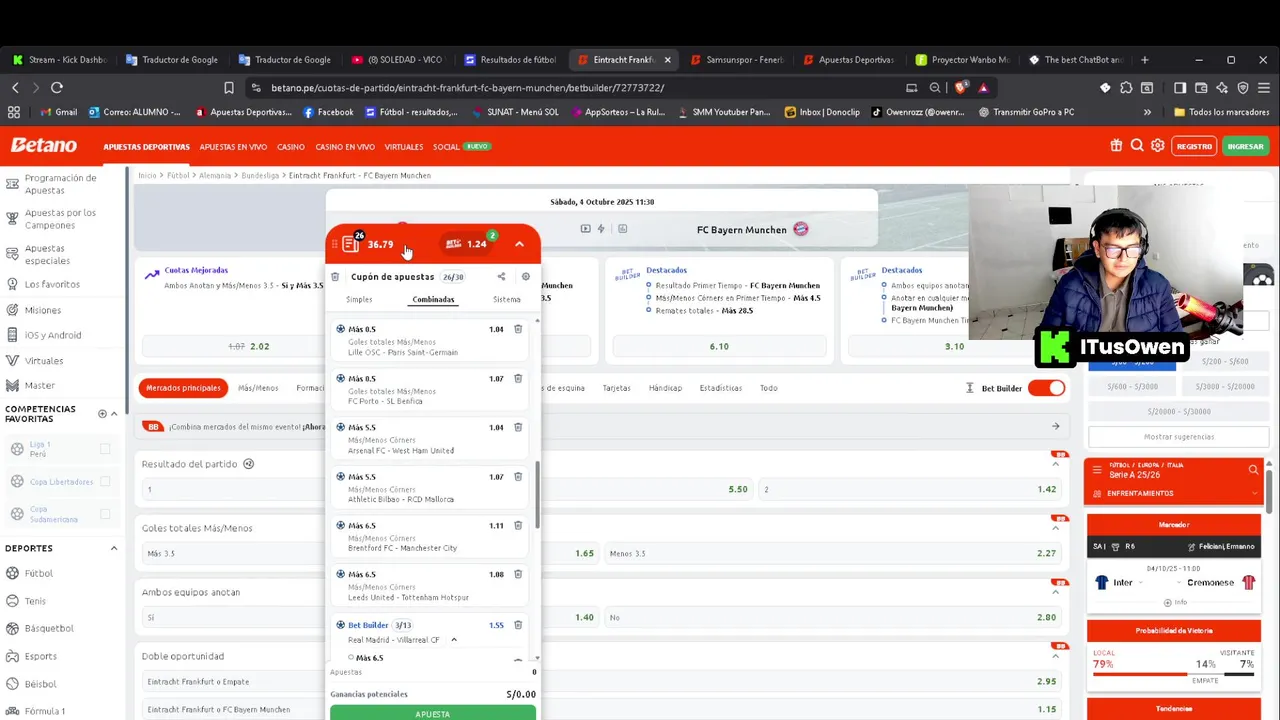Show more hidden bookmarks
Image resolution: width=1280 pixels, height=720 pixels.
click(x=1147, y=112)
